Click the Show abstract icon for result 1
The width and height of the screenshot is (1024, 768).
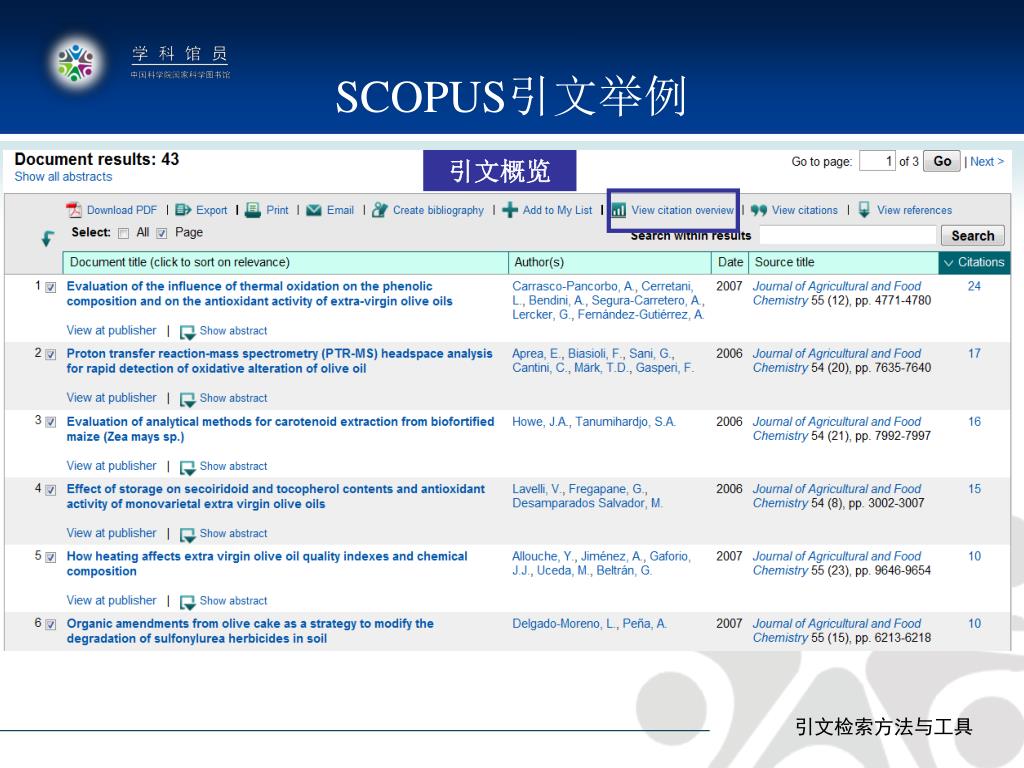(187, 332)
